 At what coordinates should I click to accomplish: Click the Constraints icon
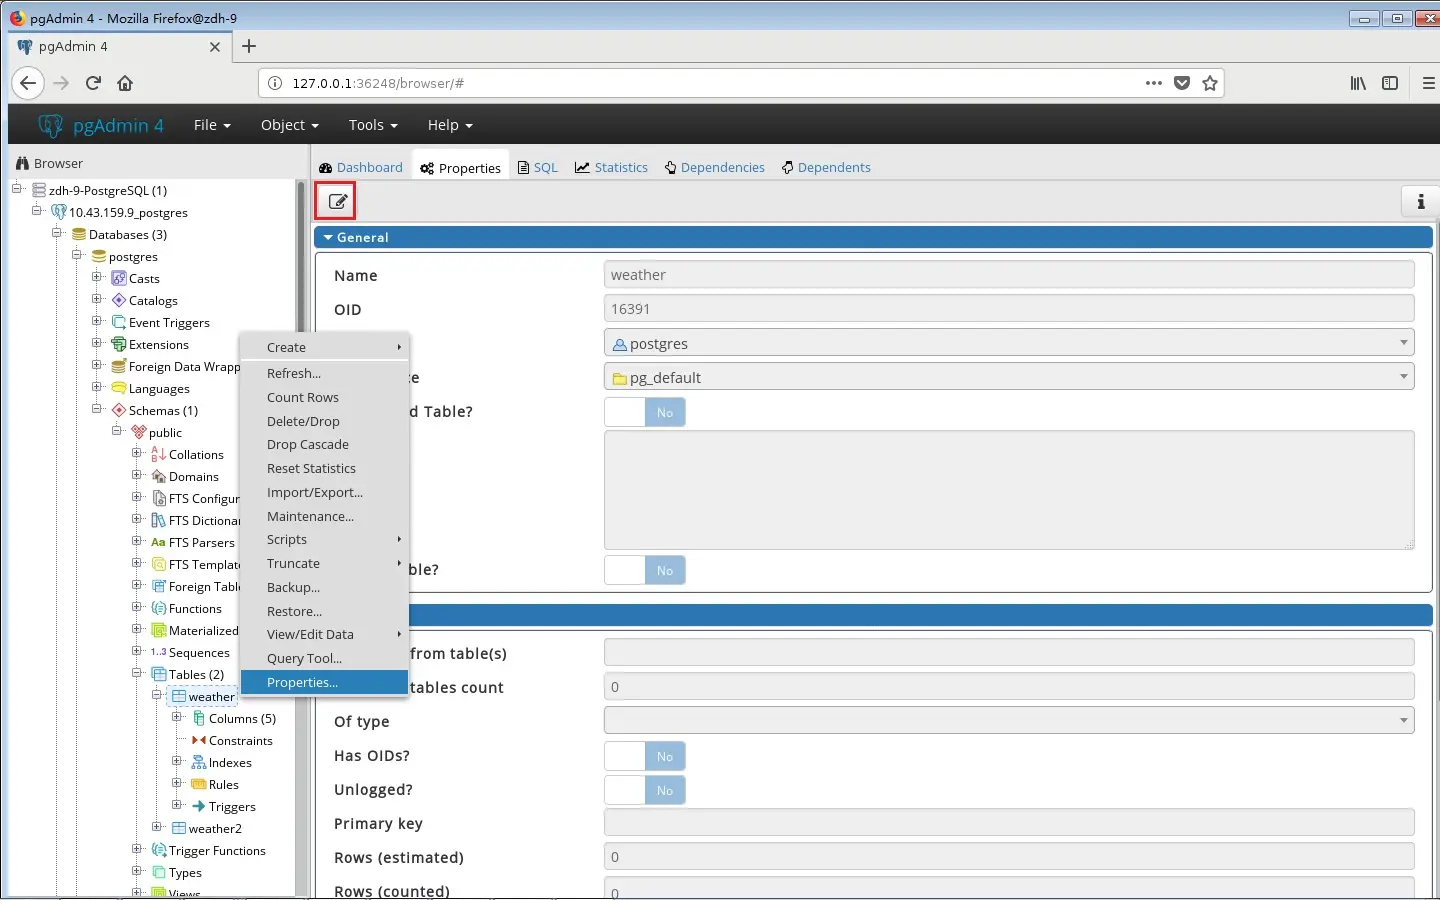(199, 740)
